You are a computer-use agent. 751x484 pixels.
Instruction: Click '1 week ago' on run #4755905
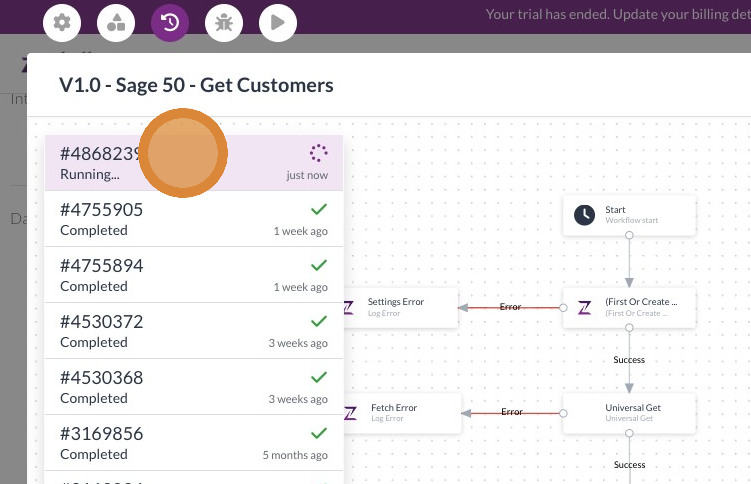(x=301, y=231)
